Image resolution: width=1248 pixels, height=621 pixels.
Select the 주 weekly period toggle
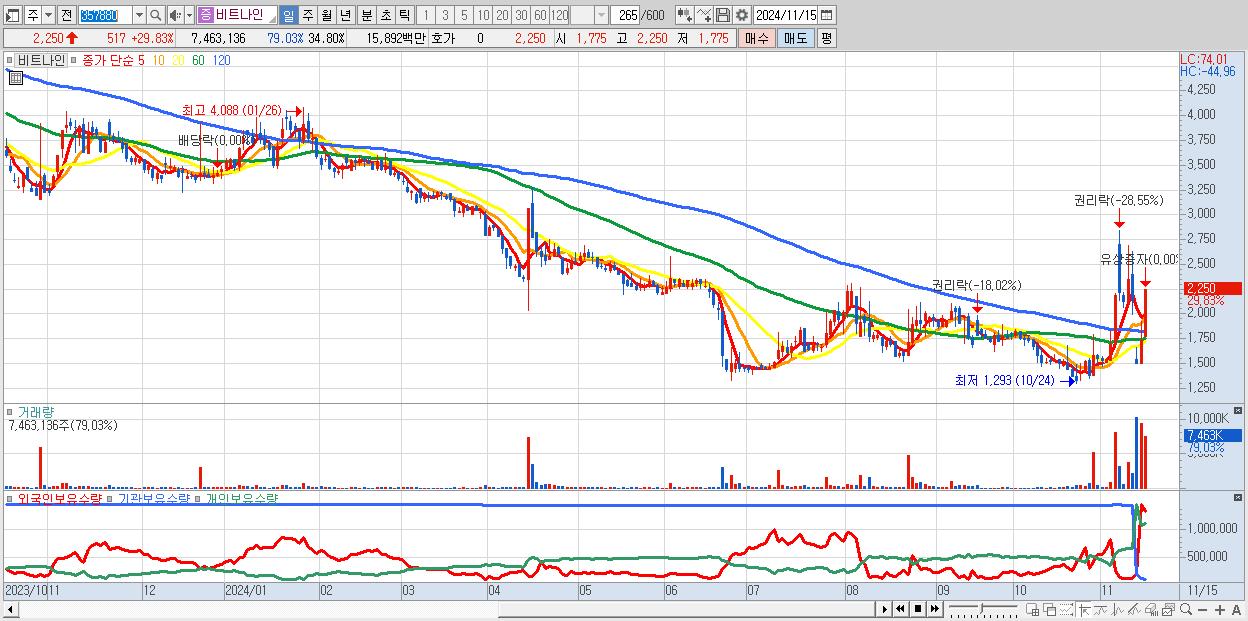[x=307, y=15]
